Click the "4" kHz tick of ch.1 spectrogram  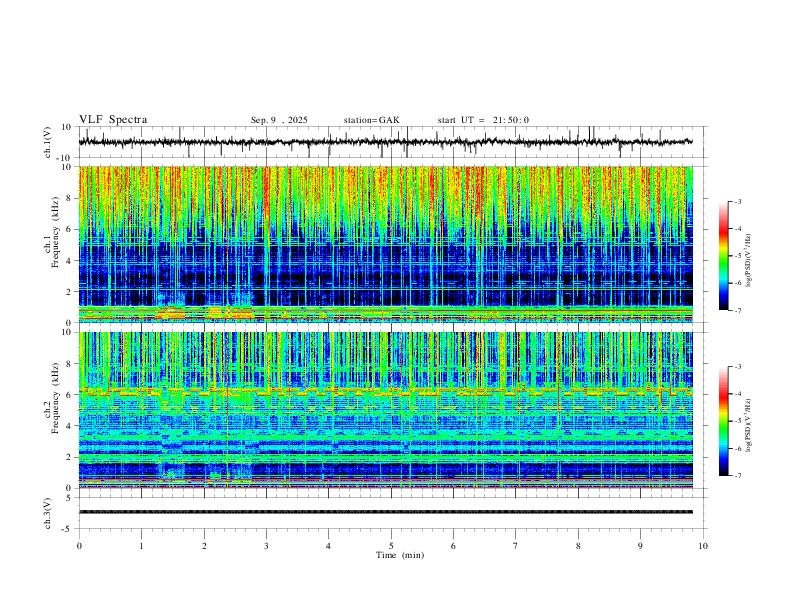pyautogui.click(x=70, y=261)
